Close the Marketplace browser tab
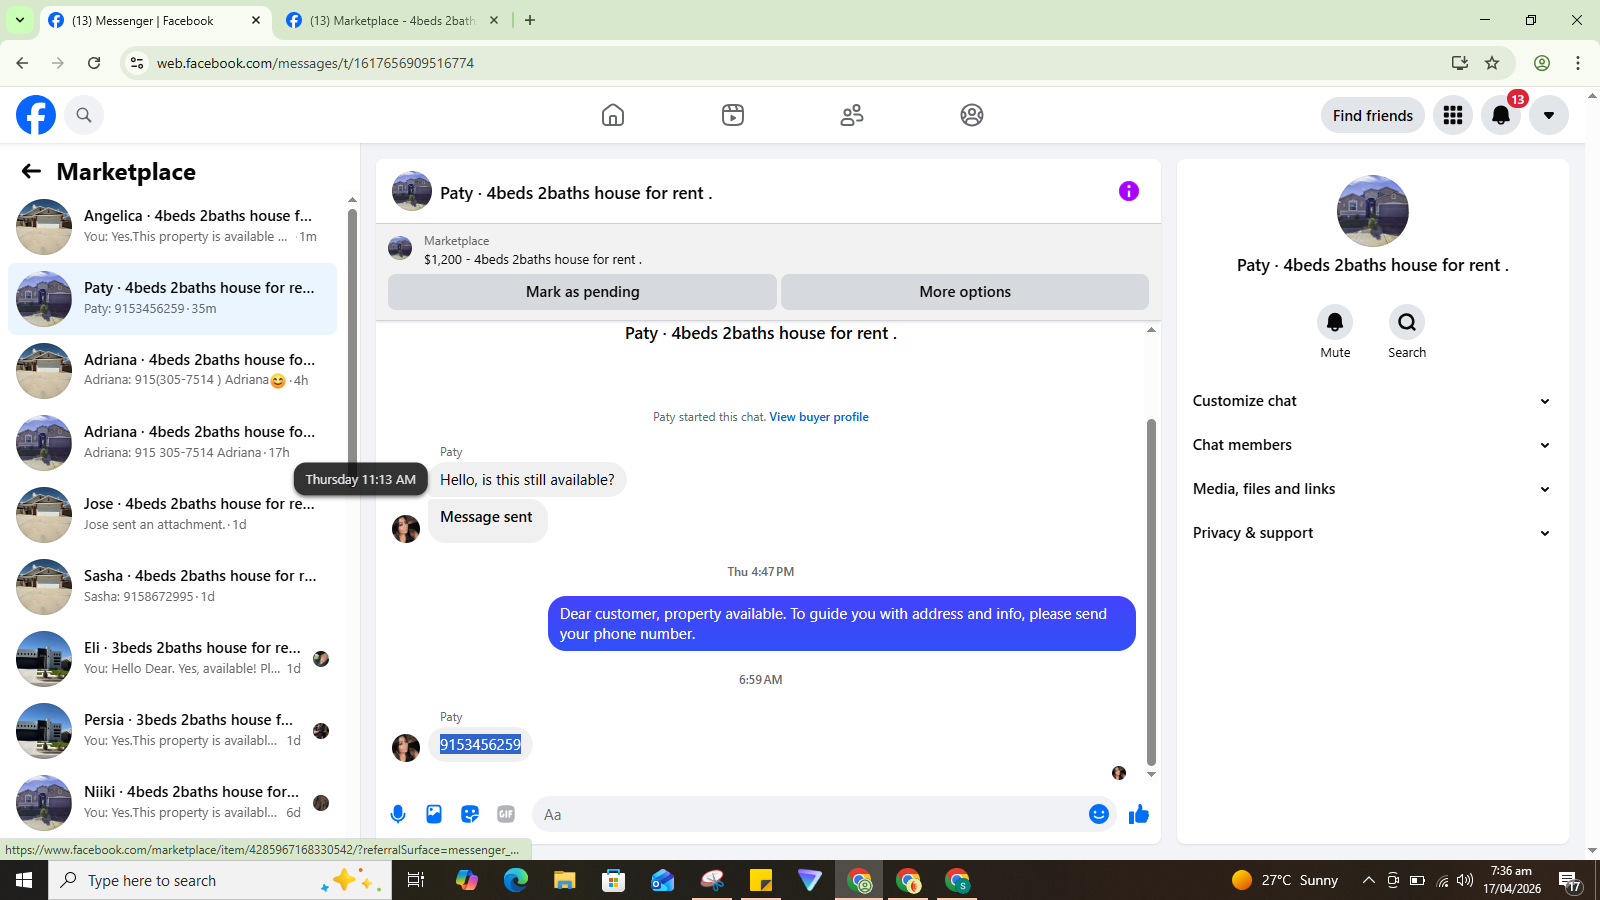Image resolution: width=1600 pixels, height=900 pixels. 494,20
